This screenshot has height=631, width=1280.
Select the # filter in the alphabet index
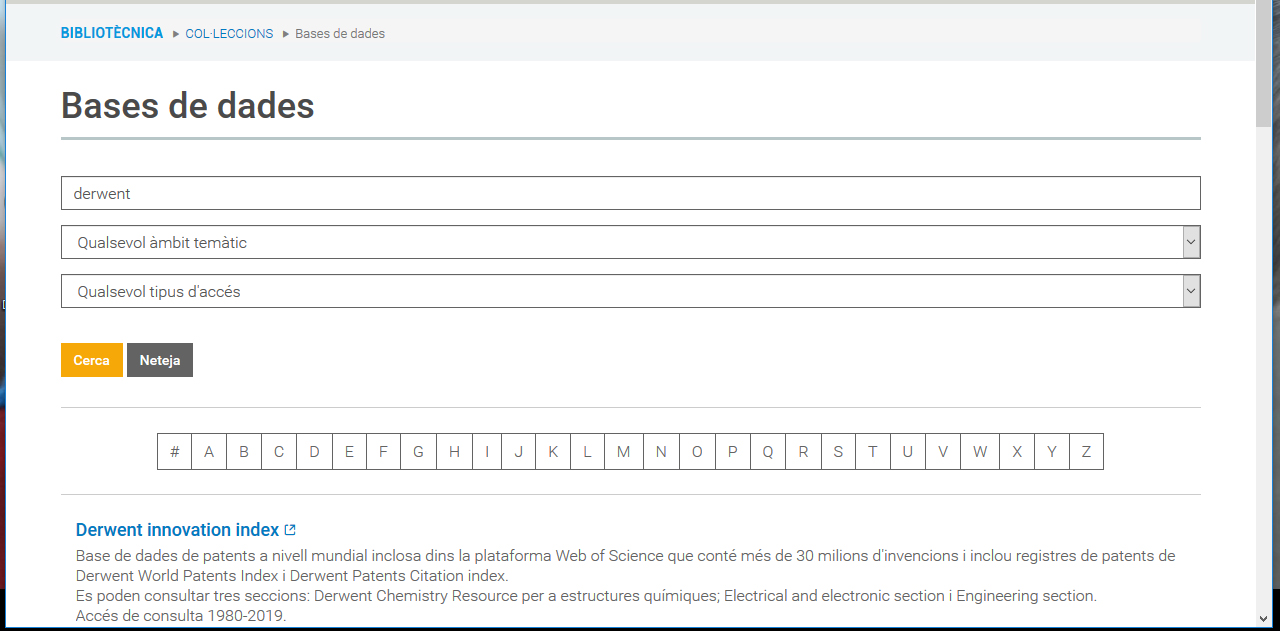click(x=175, y=452)
